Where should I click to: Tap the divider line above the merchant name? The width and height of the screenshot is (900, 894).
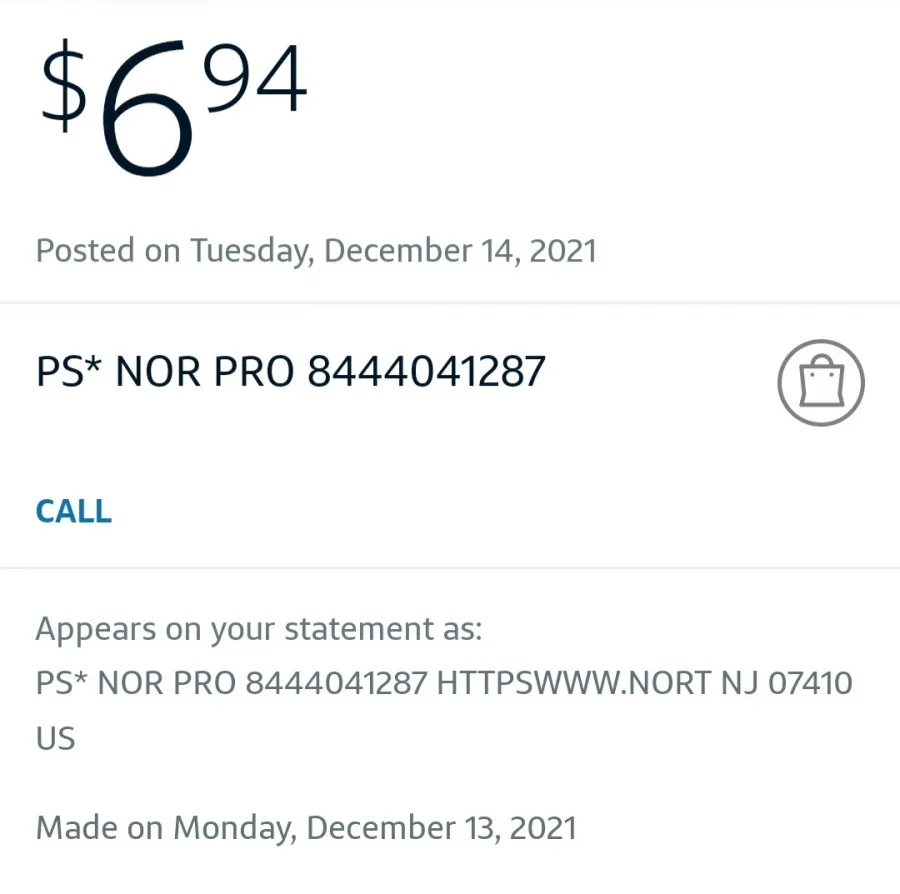(450, 303)
